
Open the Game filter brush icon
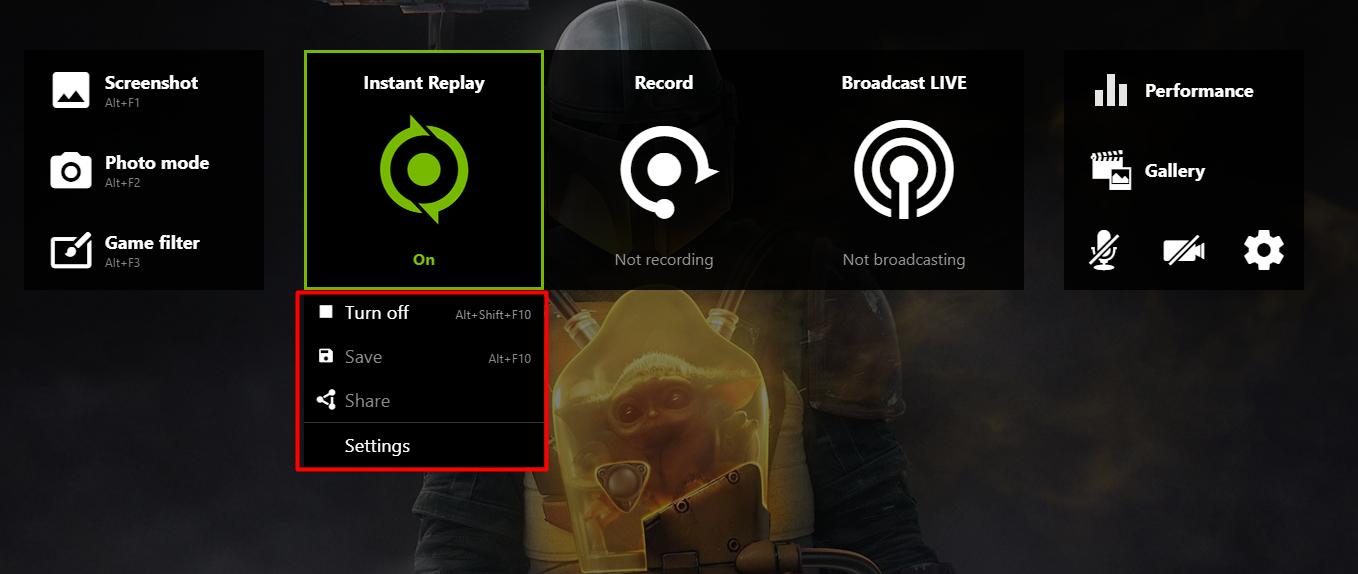(x=71, y=250)
